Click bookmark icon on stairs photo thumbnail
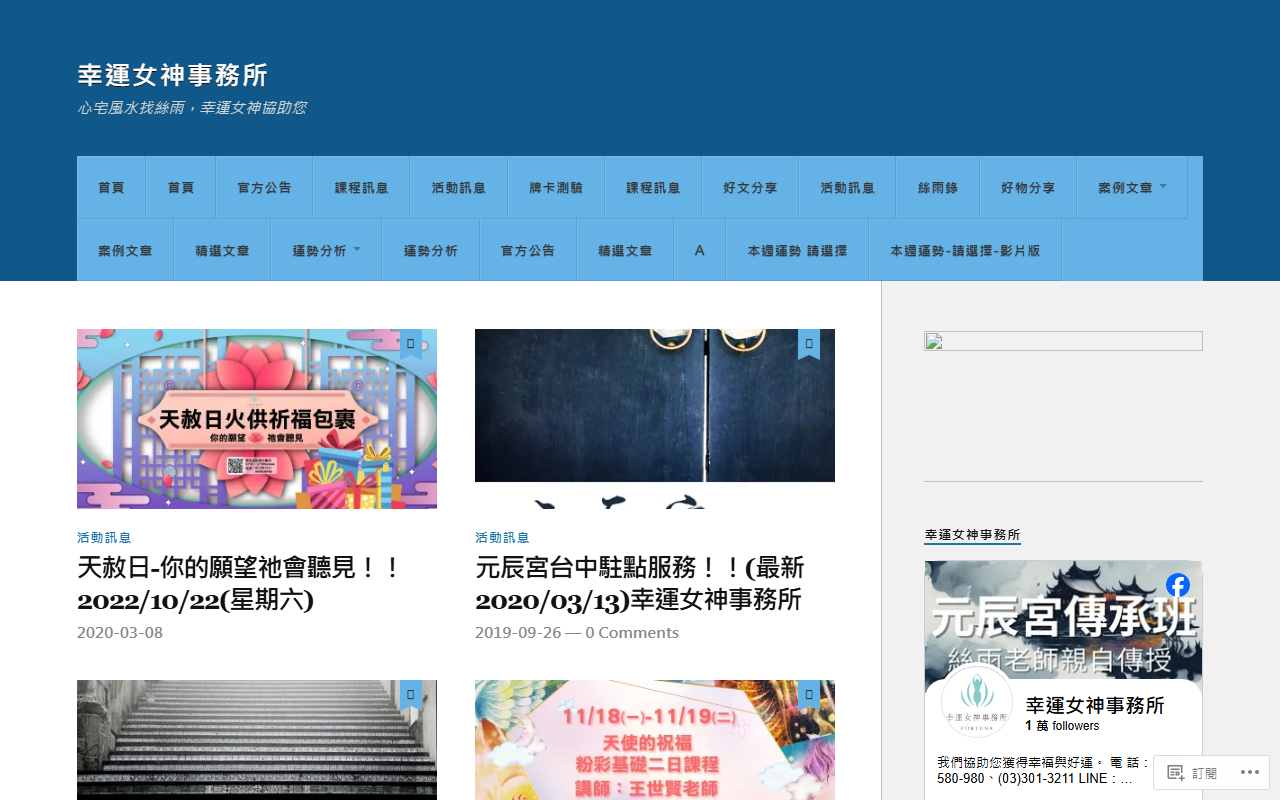 (x=411, y=695)
